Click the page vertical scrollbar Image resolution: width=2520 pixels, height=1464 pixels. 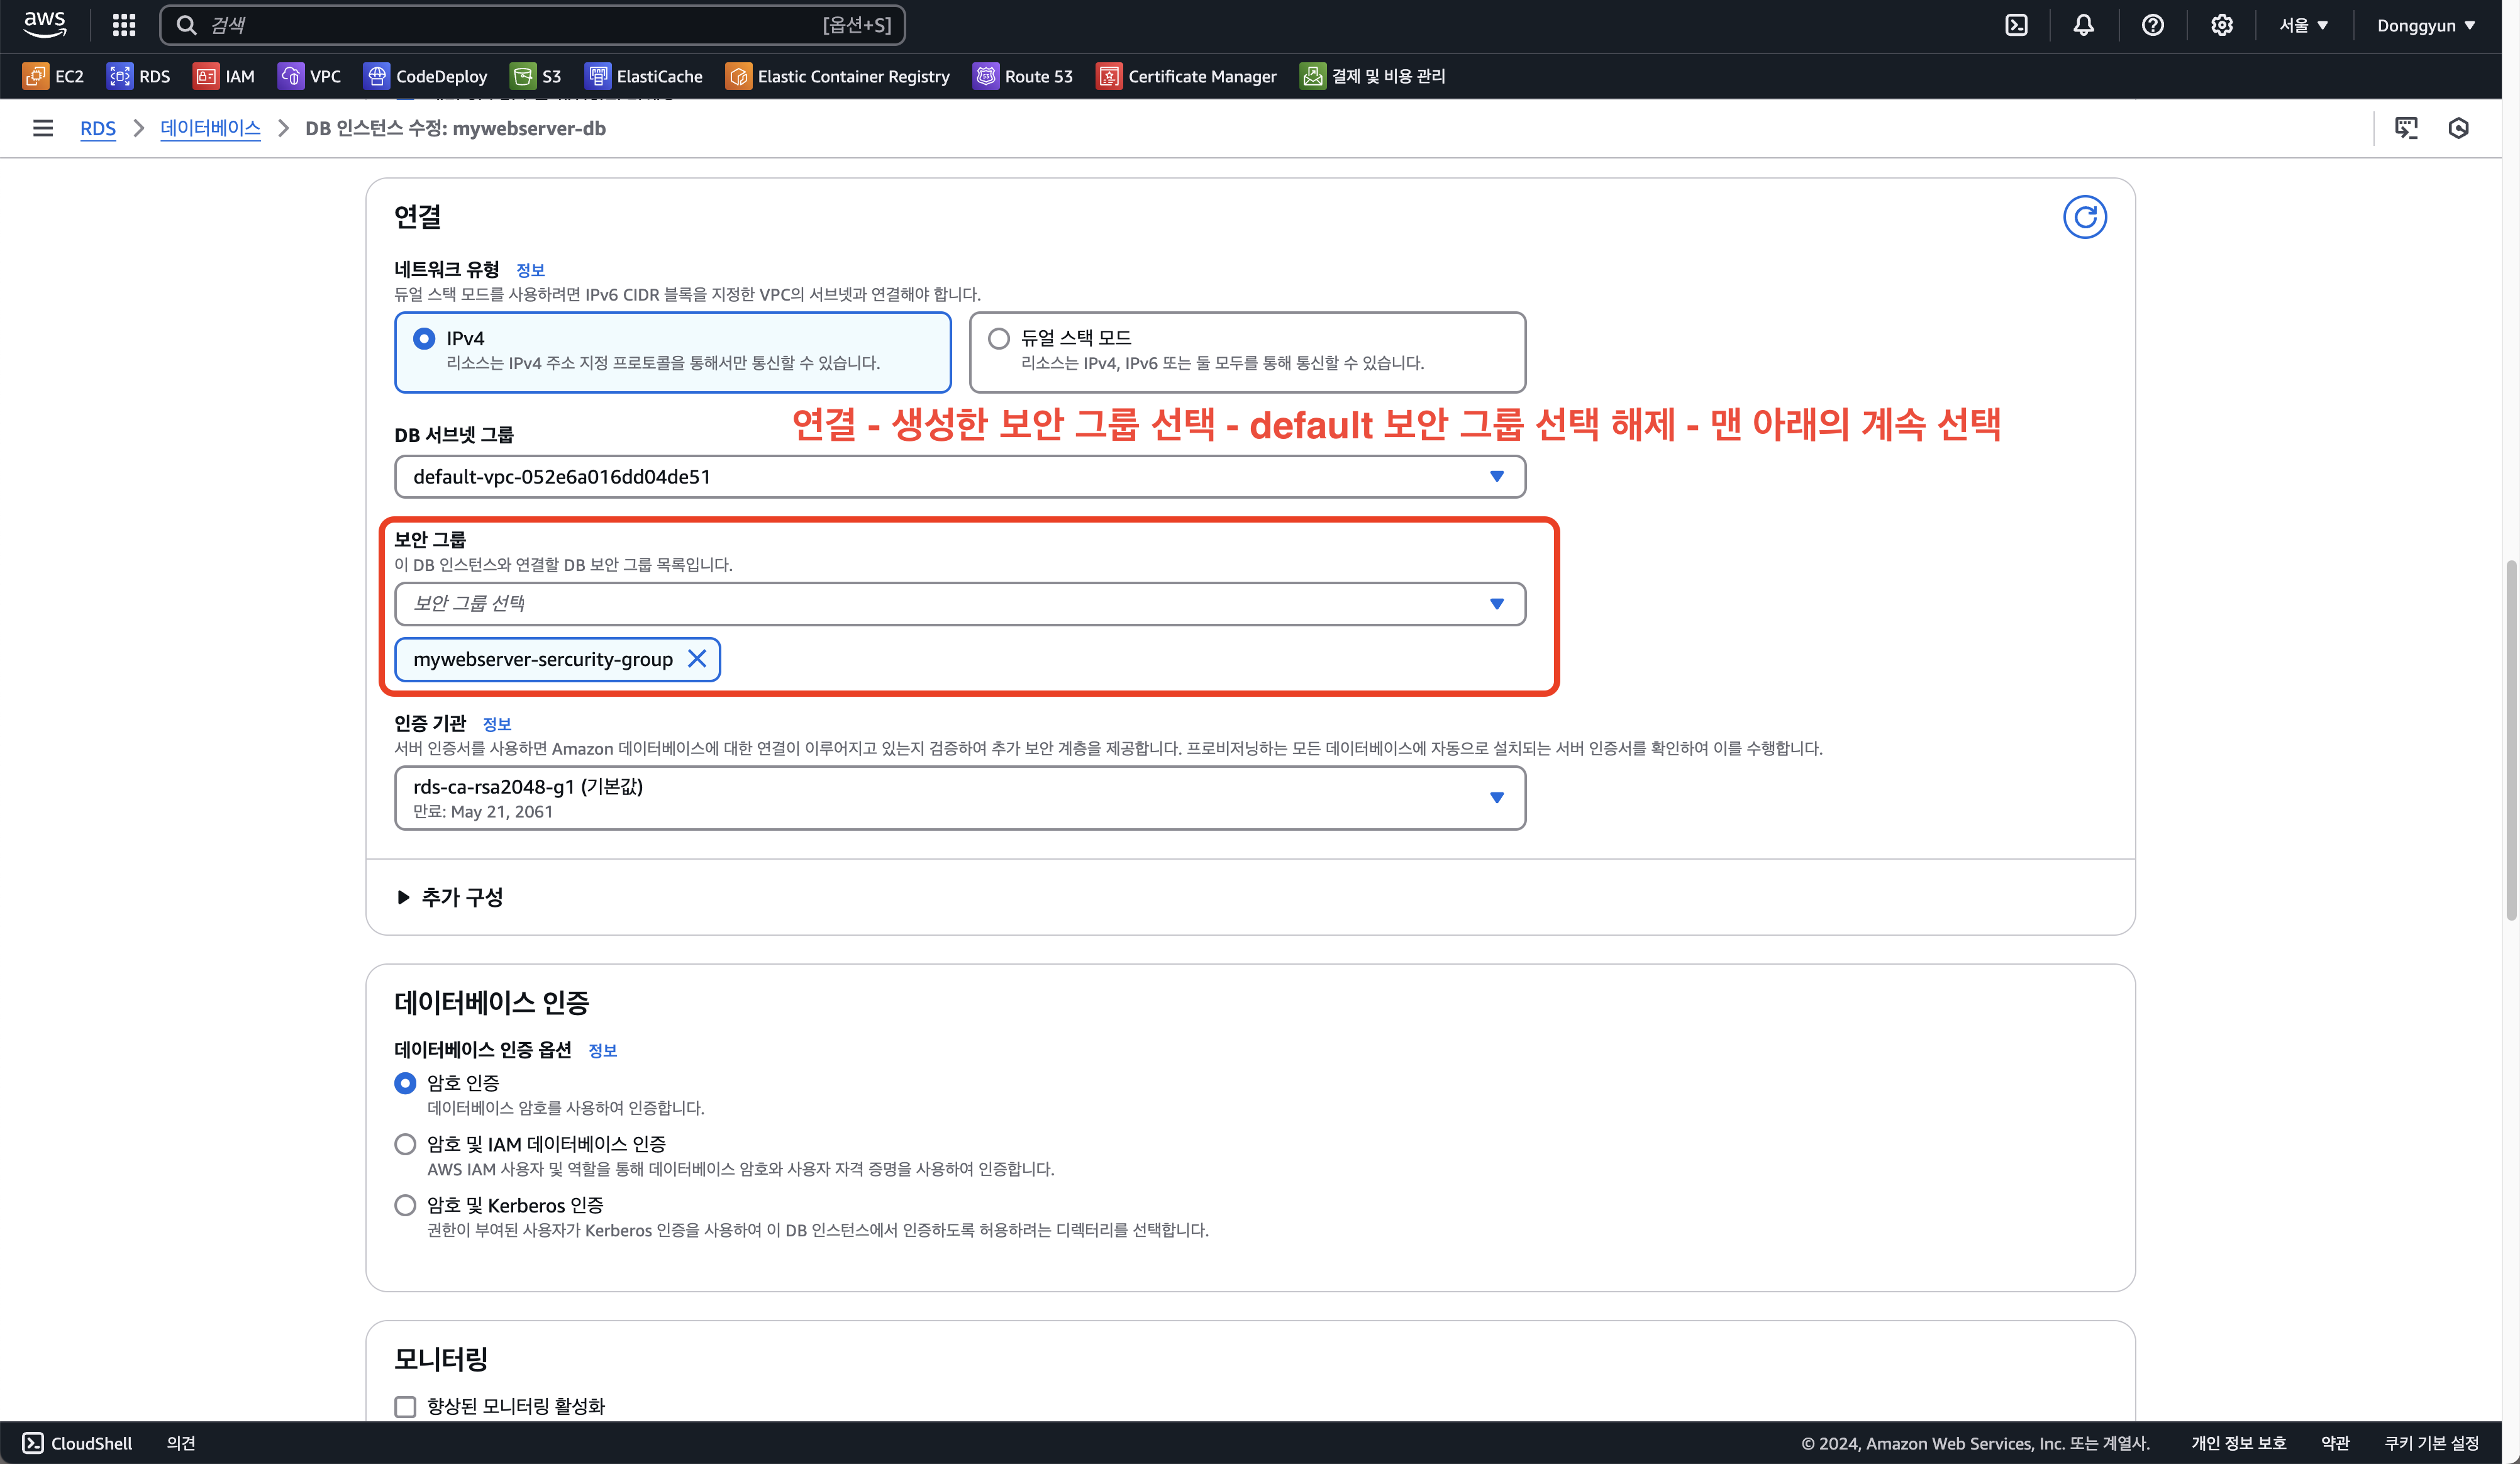tap(2511, 740)
